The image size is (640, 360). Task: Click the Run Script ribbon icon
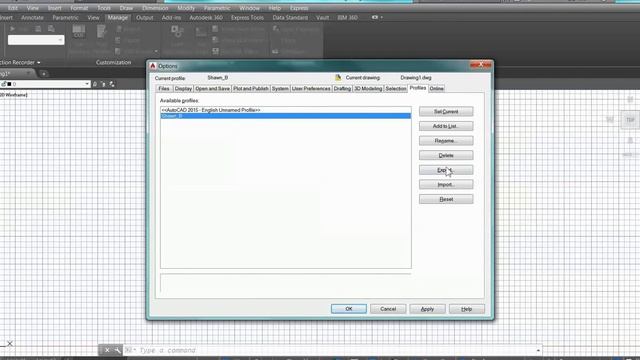(201, 33)
